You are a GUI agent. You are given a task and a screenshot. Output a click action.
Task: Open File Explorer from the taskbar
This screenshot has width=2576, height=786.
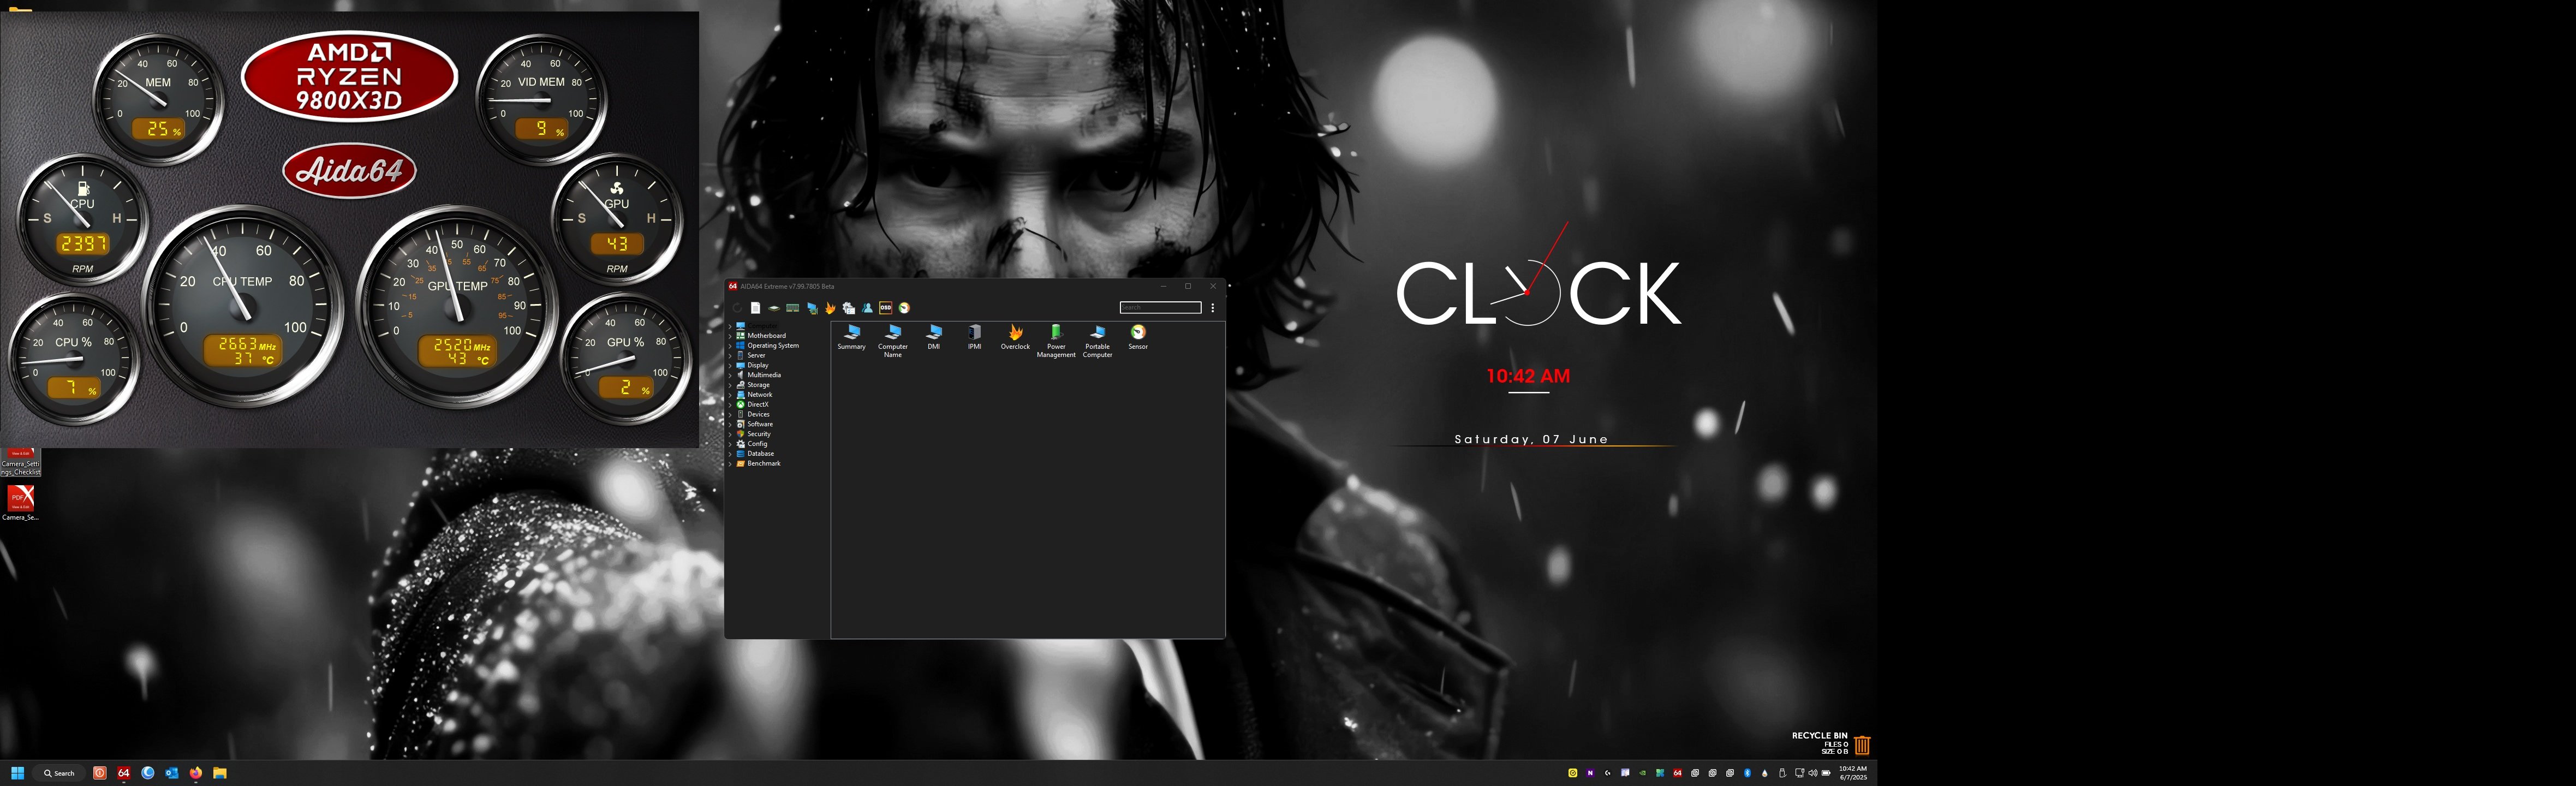pos(220,773)
